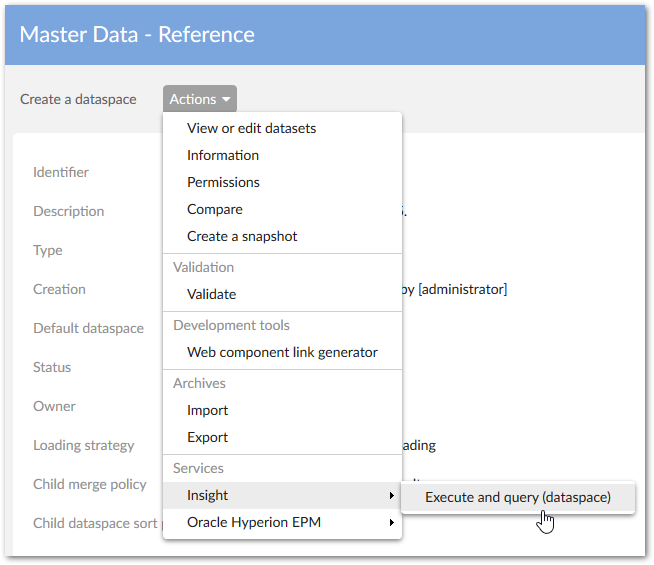The width and height of the screenshot is (654, 565).
Task: Click Execute and query (dataspace)
Action: point(517,496)
